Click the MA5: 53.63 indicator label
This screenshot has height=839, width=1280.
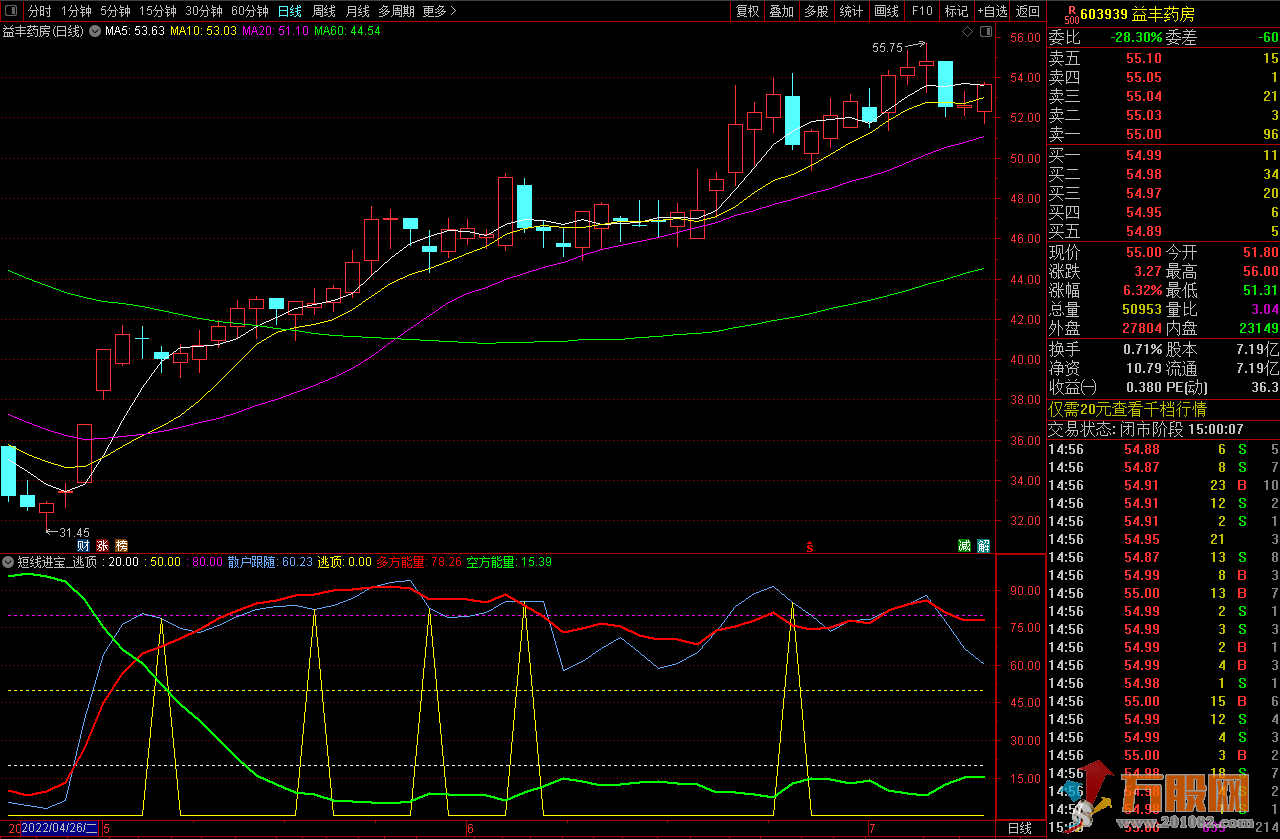click(135, 31)
